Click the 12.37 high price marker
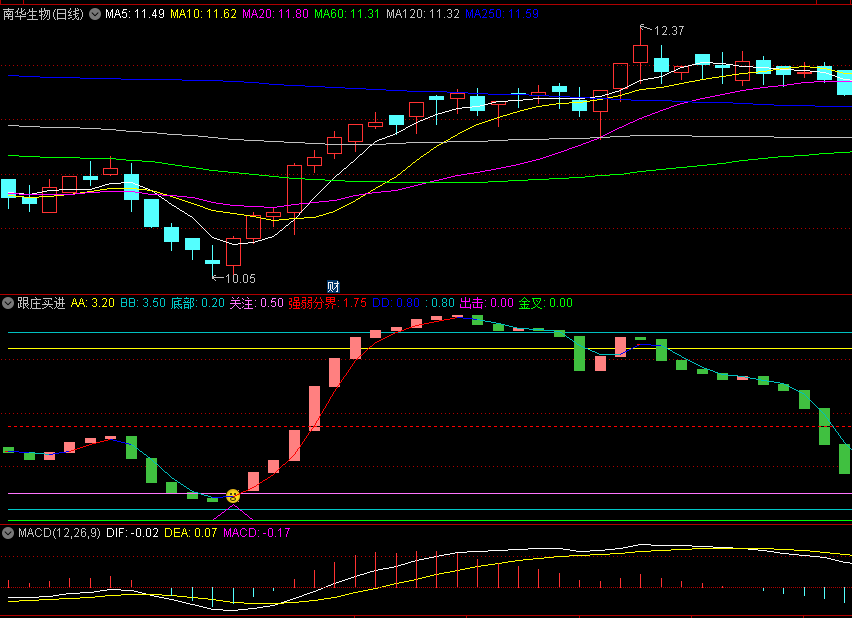Image resolution: width=852 pixels, height=618 pixels. pos(669,31)
